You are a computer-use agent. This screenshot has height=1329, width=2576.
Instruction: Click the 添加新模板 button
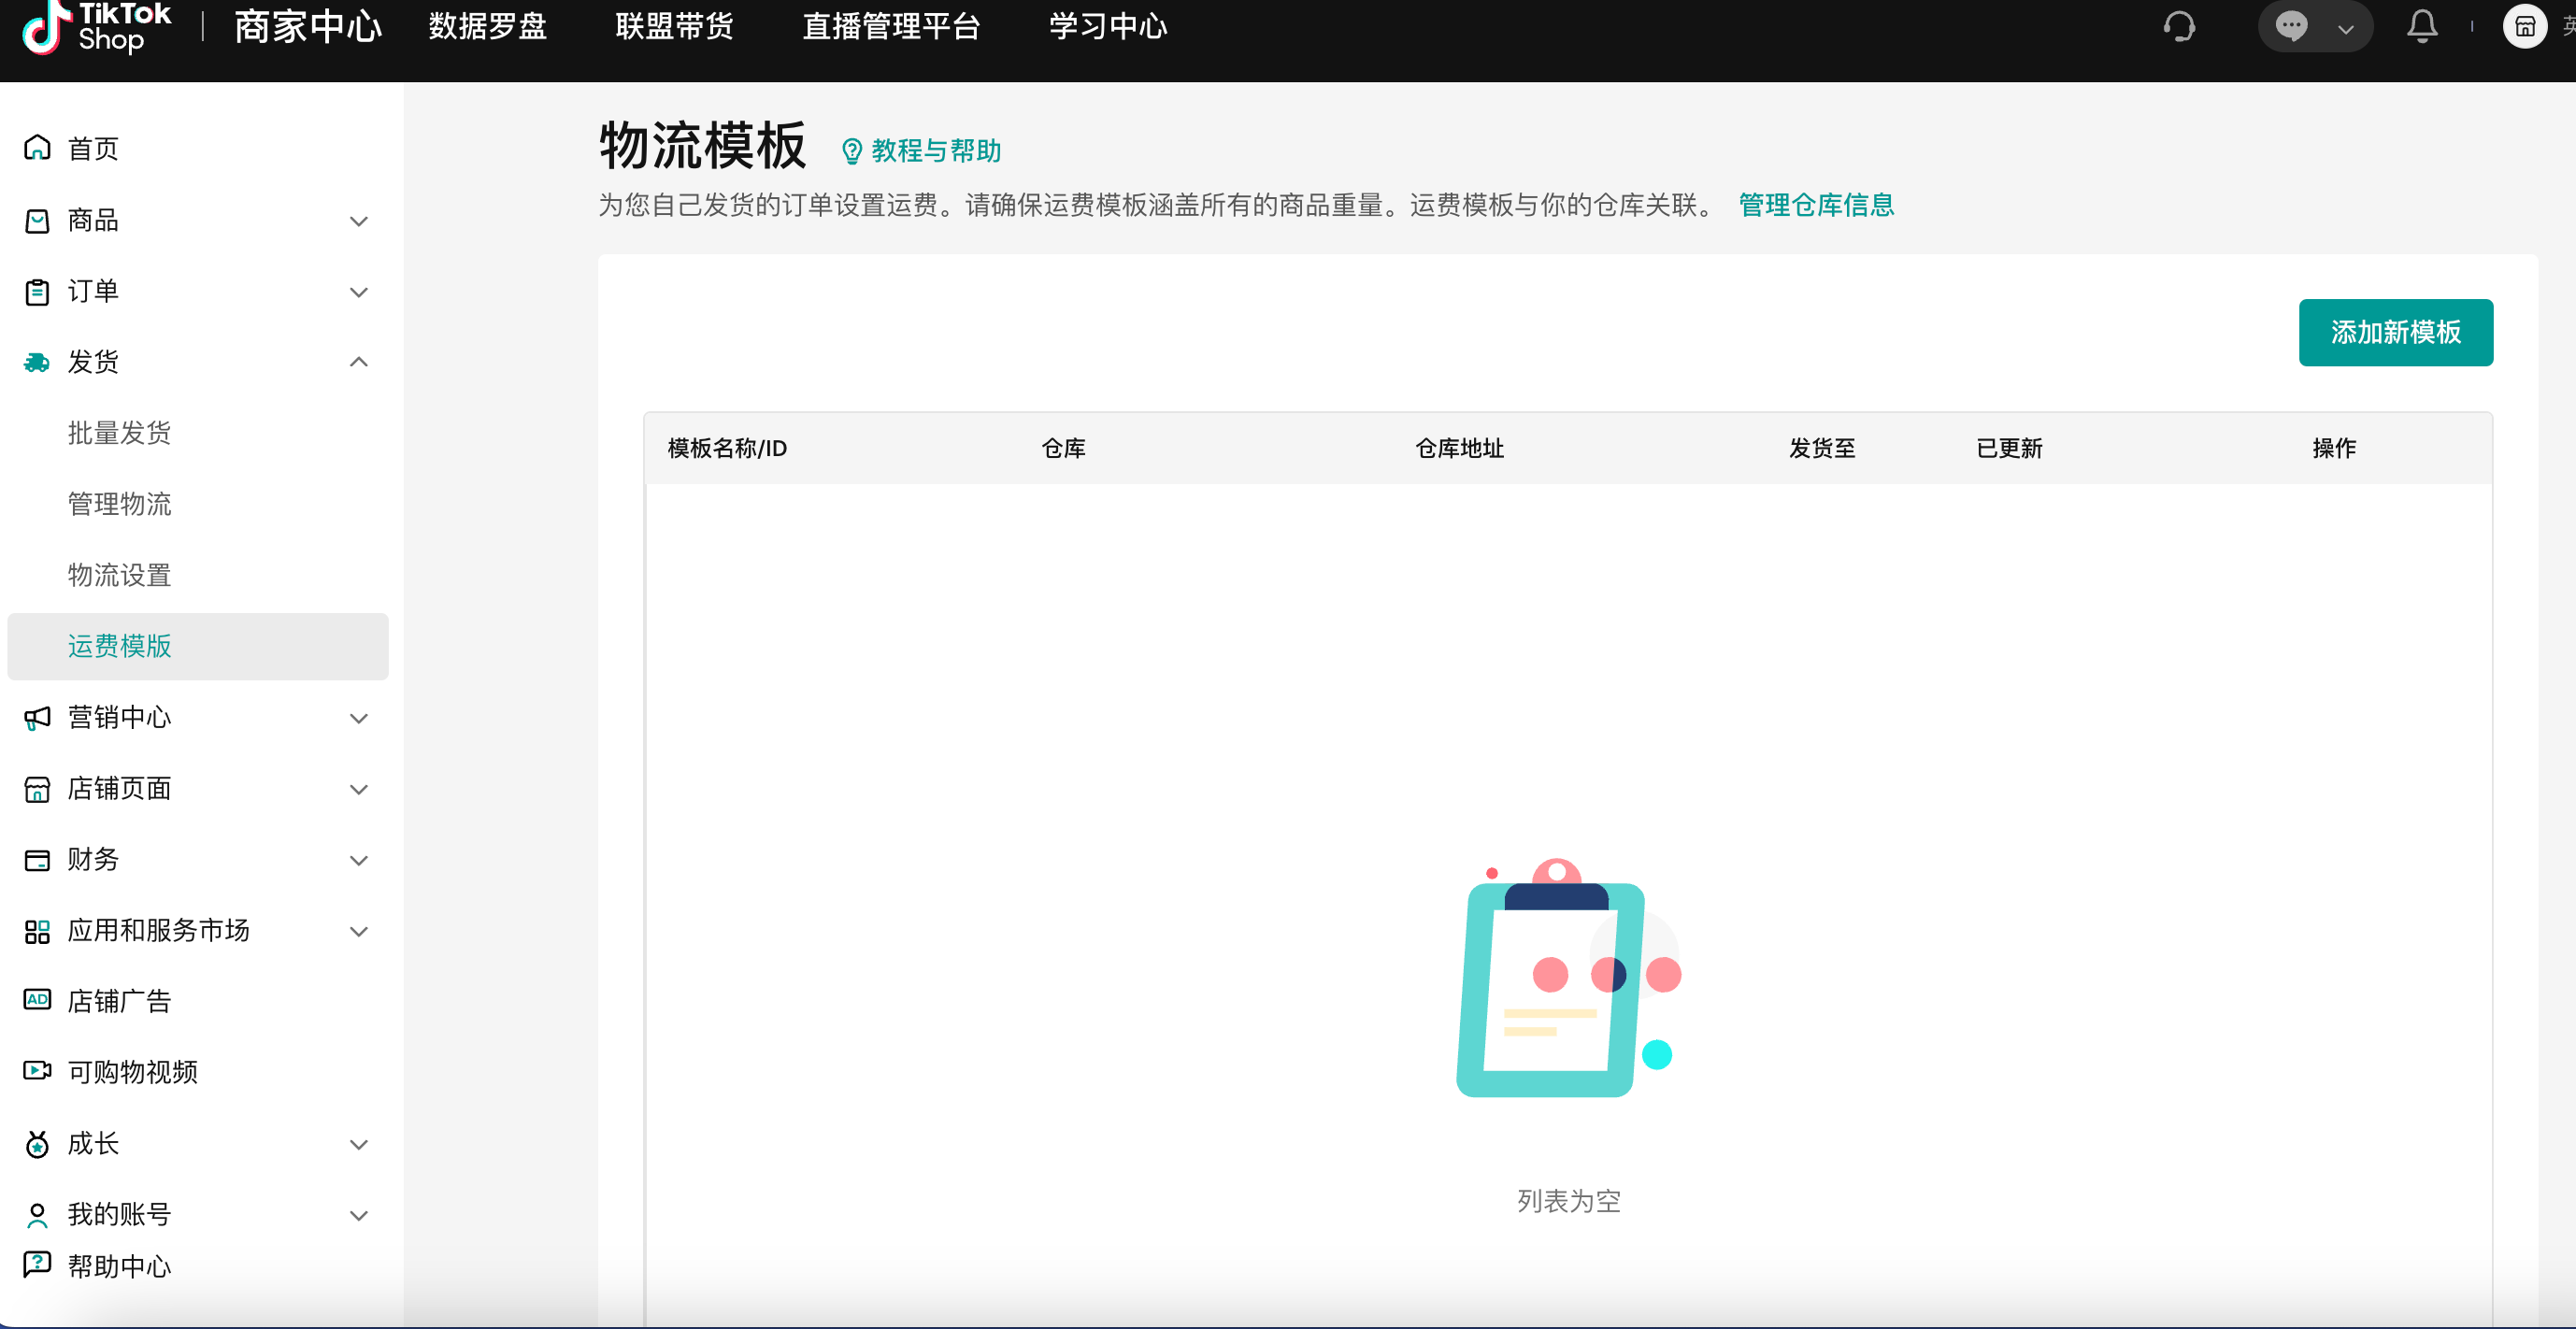click(2395, 332)
